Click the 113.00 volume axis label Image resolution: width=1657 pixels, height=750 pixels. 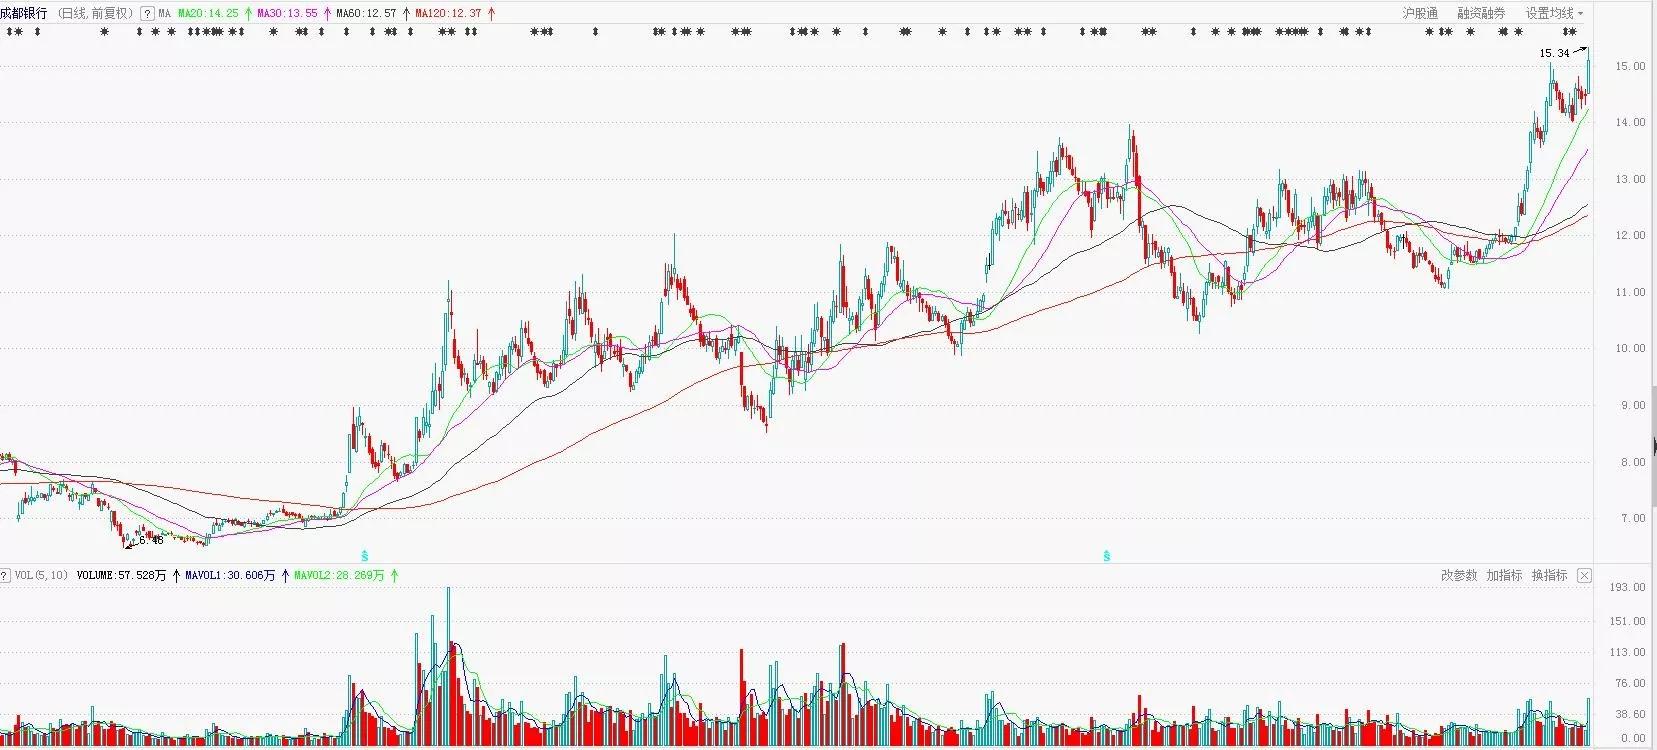pyautogui.click(x=1627, y=652)
